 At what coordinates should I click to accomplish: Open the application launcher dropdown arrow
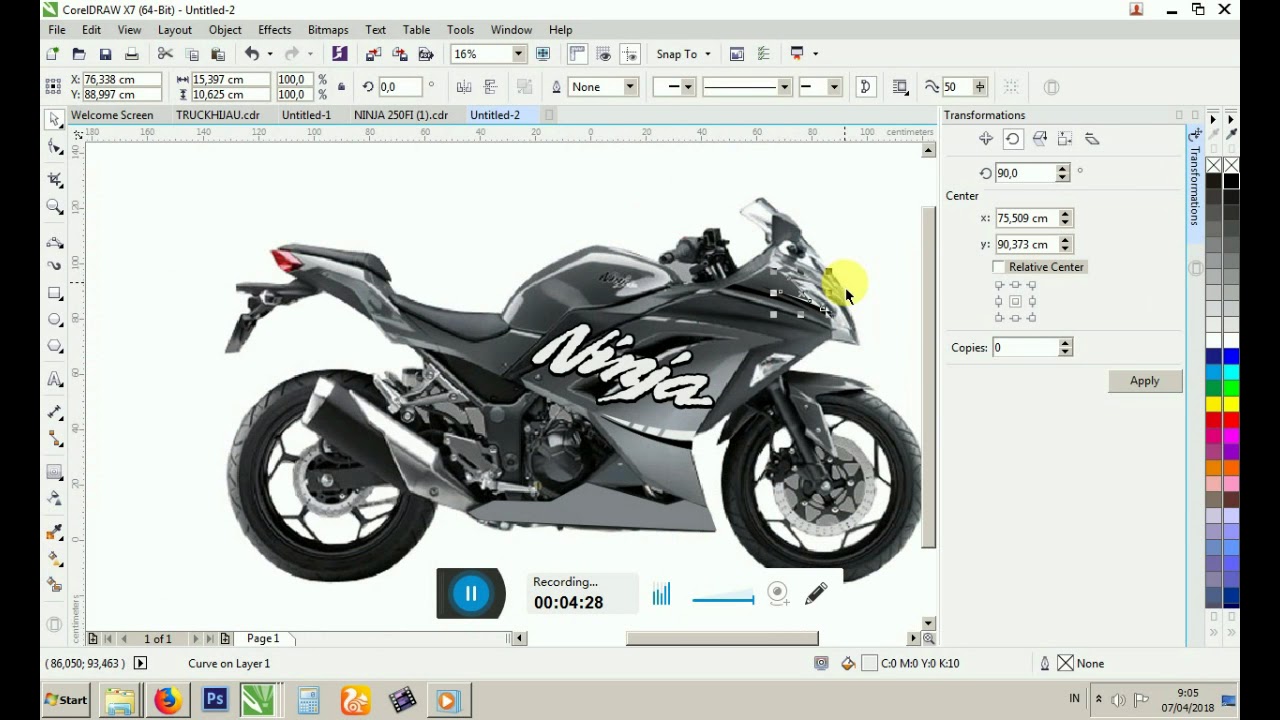[815, 54]
